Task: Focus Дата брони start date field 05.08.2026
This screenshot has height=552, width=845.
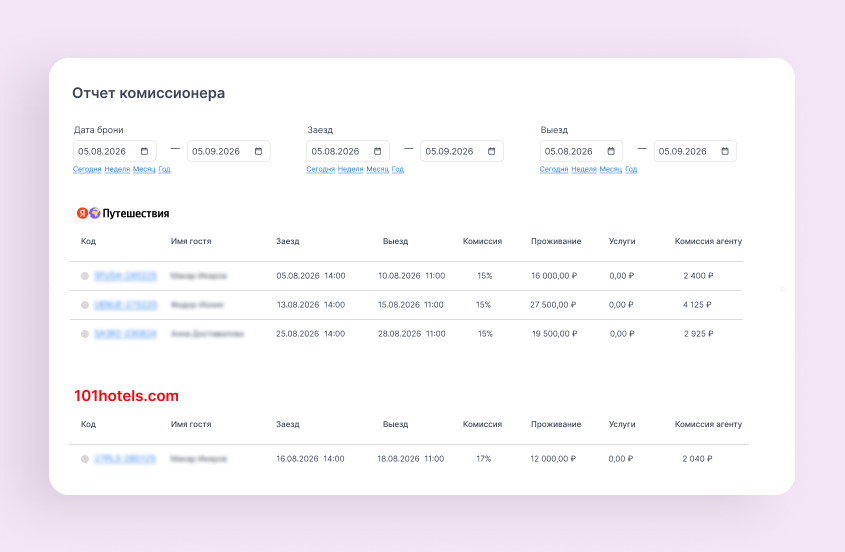Action: [x=115, y=151]
